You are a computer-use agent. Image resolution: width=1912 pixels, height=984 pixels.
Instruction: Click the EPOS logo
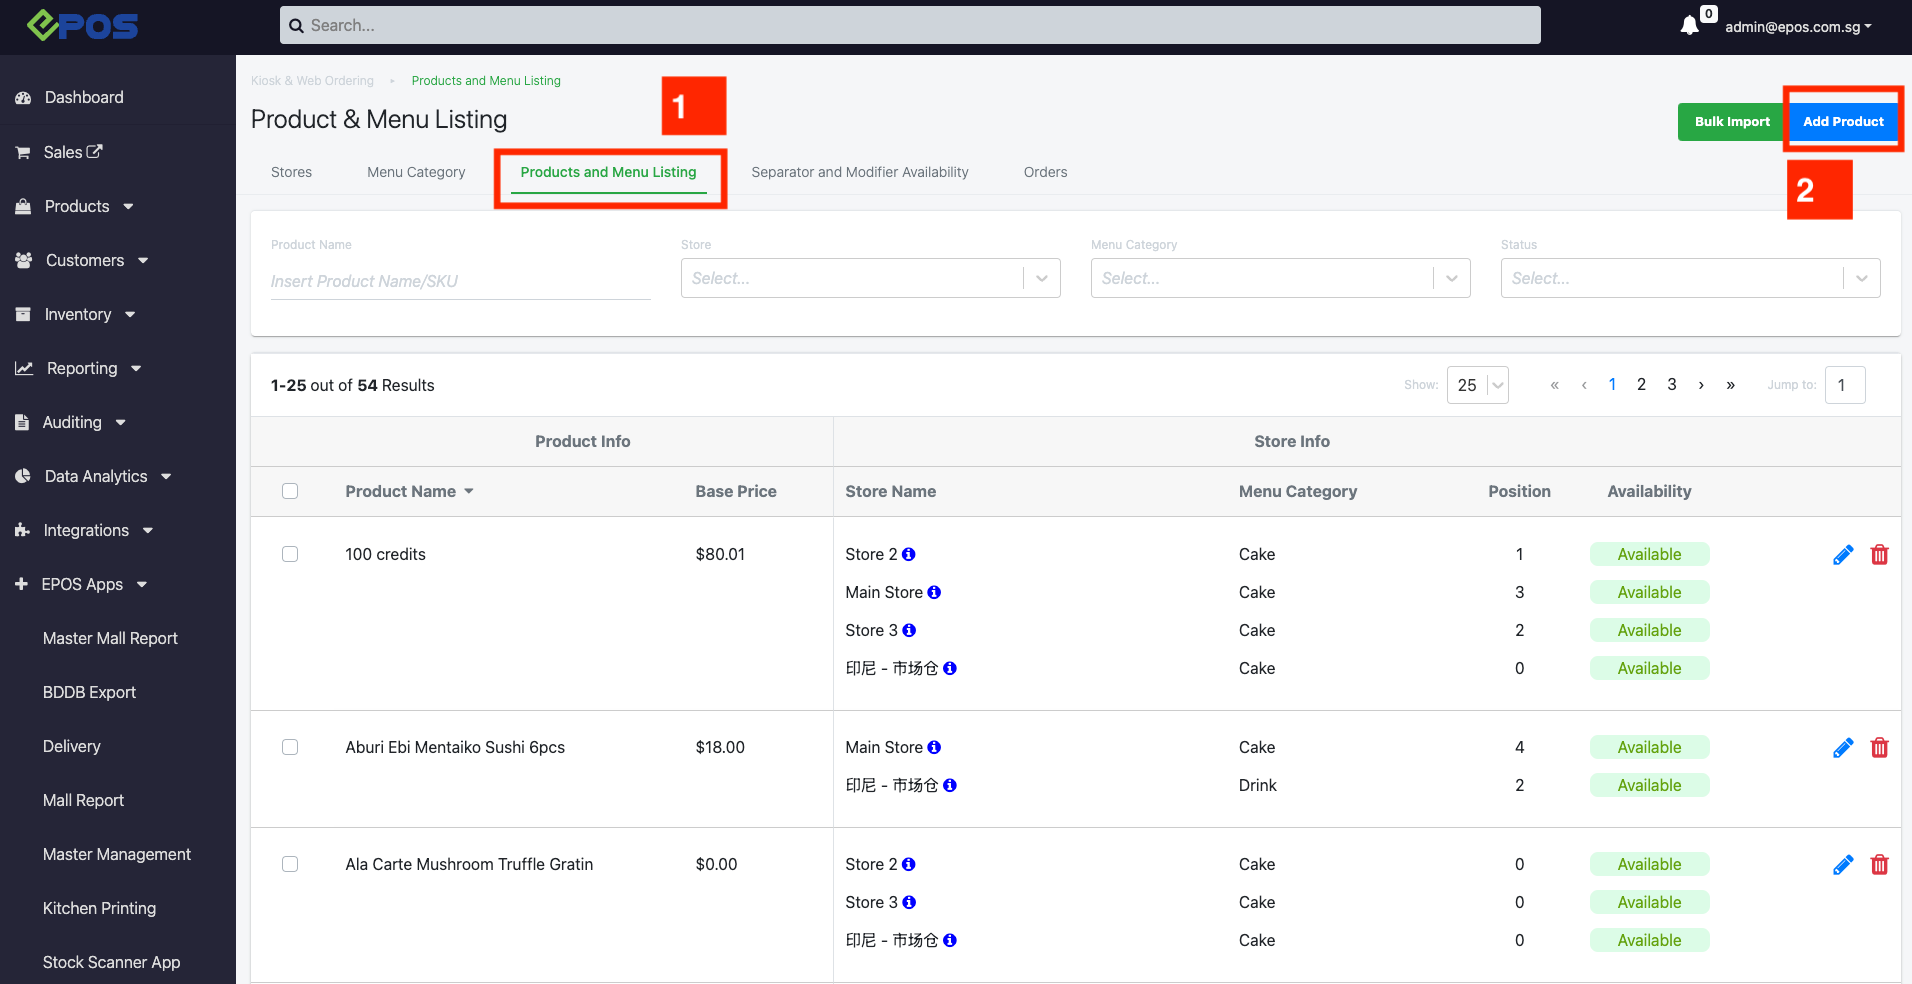pyautogui.click(x=82, y=25)
